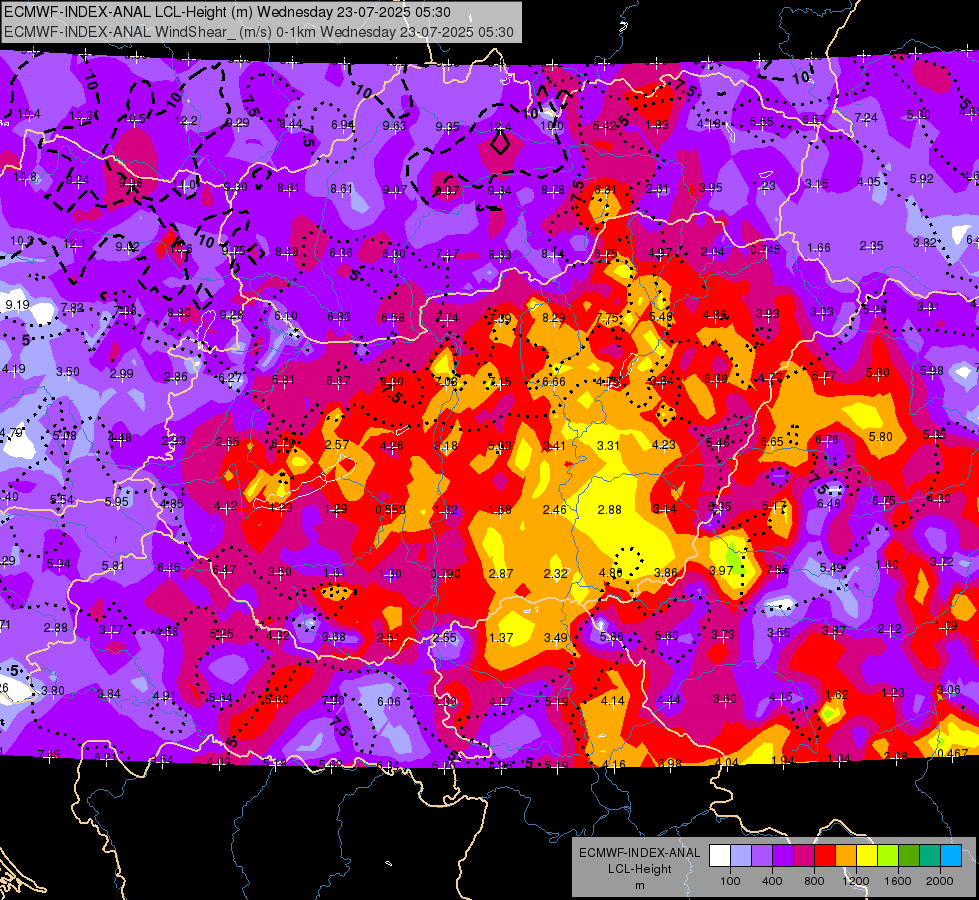Click the grid value '6.06'
The height and width of the screenshot is (900, 979).
[388, 701]
